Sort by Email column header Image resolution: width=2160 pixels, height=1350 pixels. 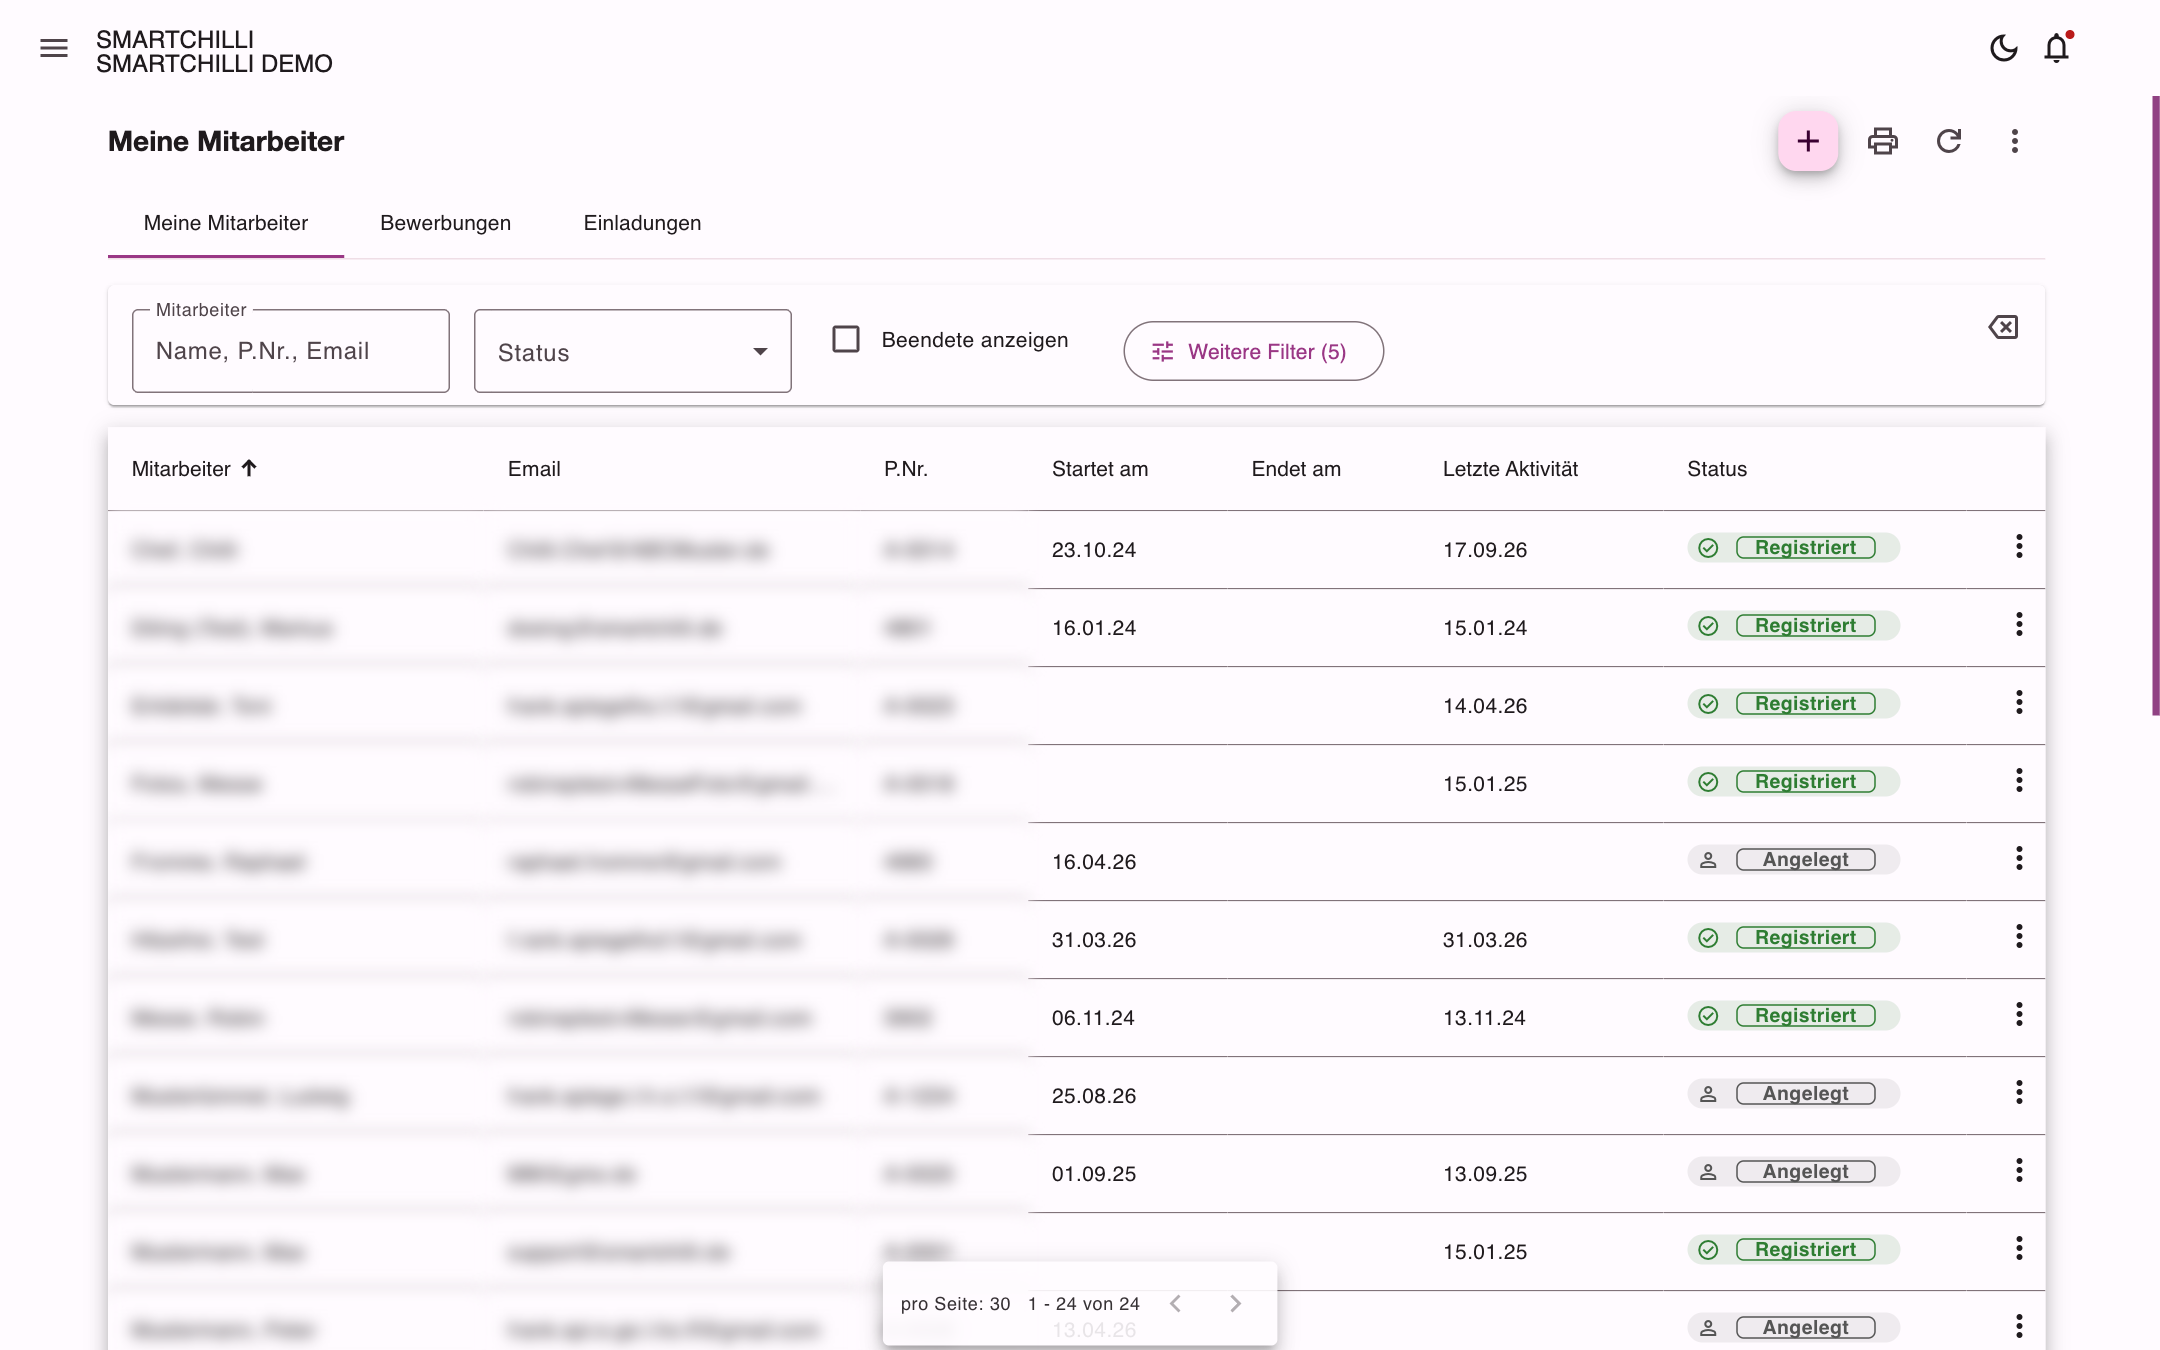coord(534,469)
